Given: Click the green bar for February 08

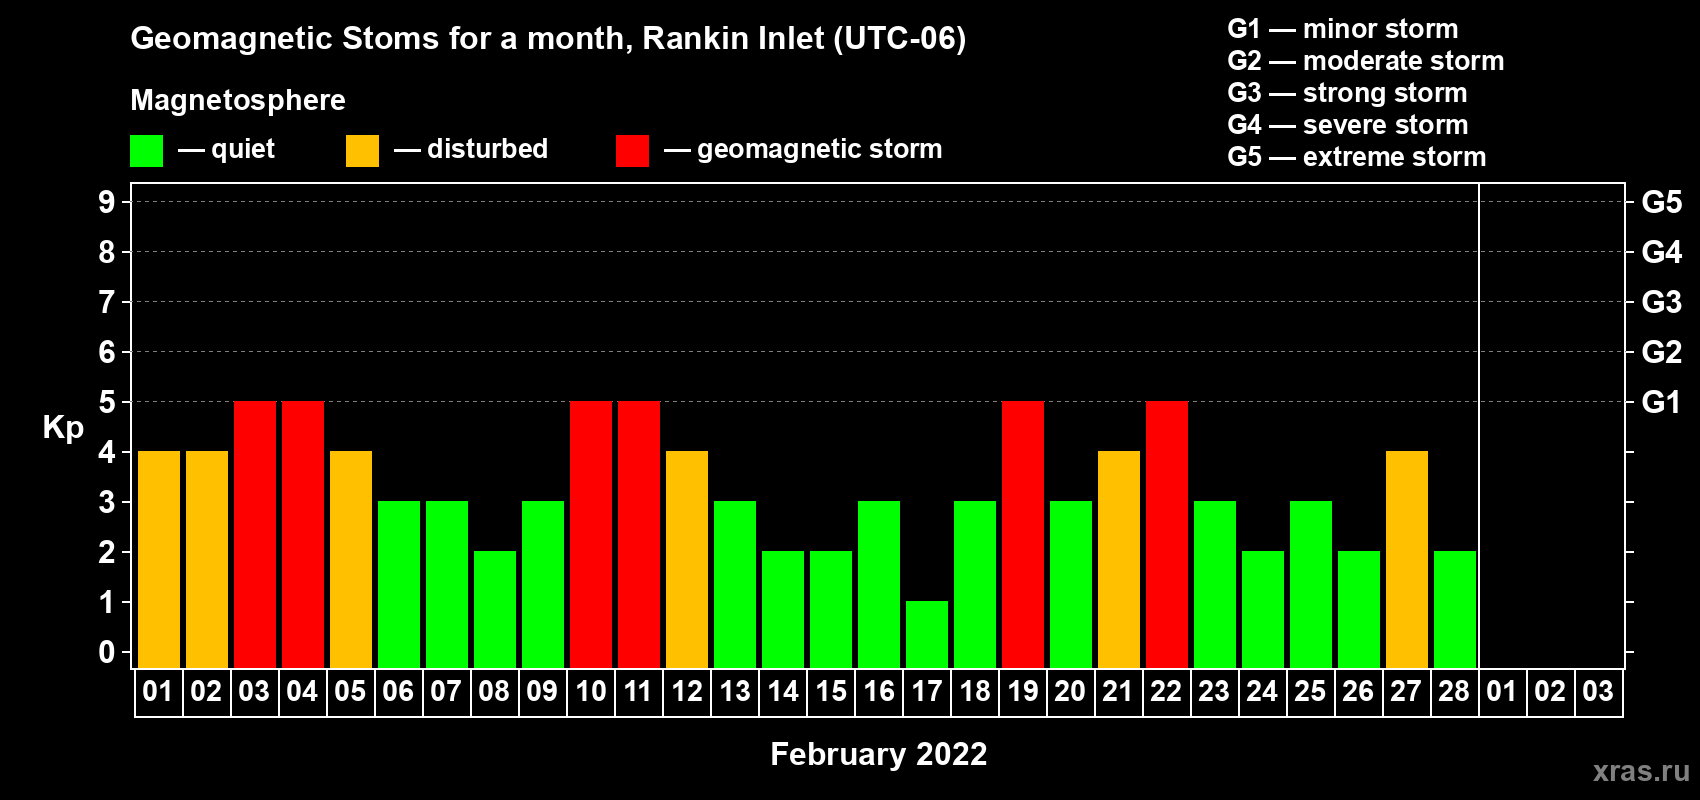Looking at the screenshot, I should click(x=495, y=609).
